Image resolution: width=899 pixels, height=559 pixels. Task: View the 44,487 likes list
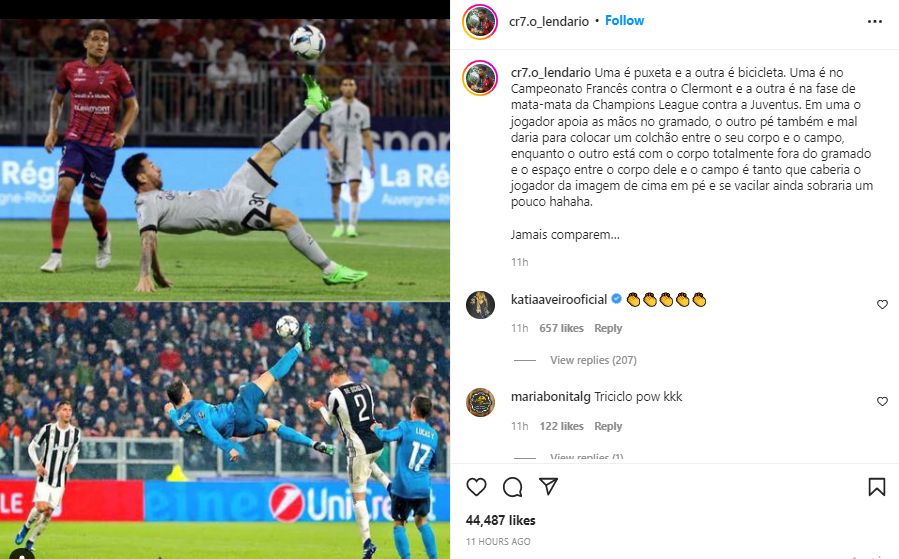click(501, 520)
